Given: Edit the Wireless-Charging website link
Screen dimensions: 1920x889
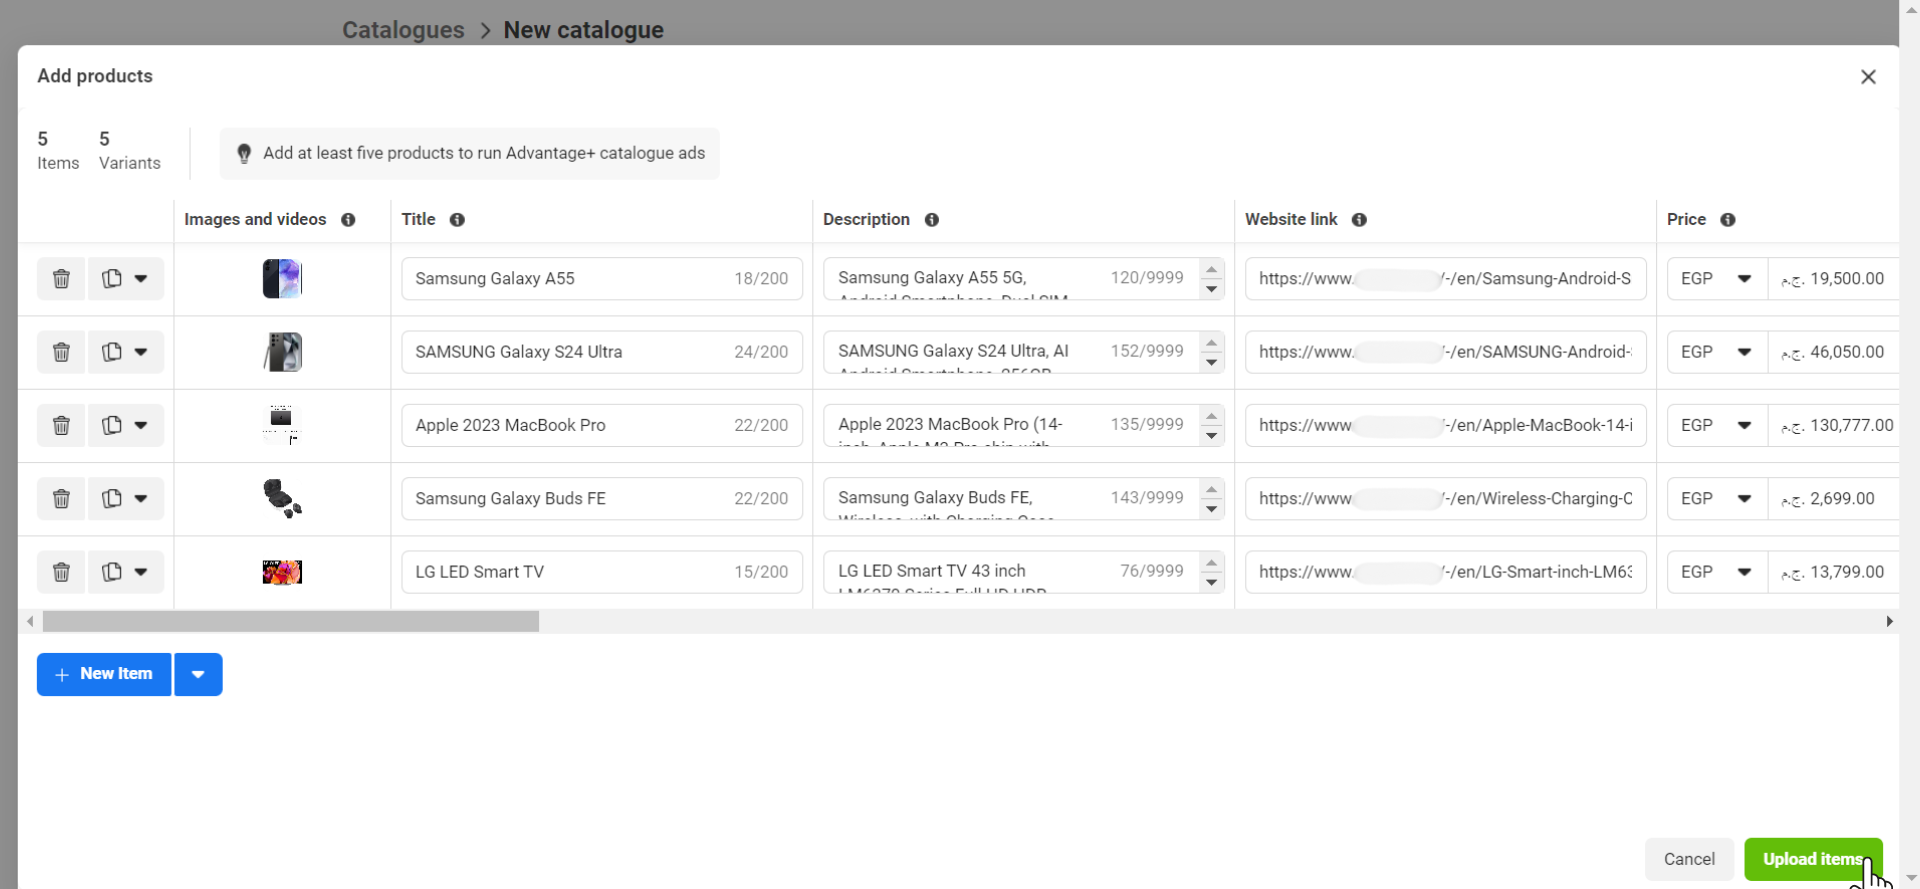Looking at the screenshot, I should pyautogui.click(x=1446, y=499).
